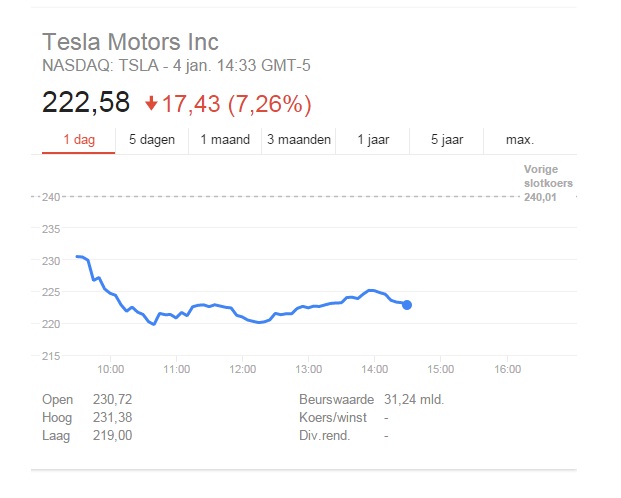Image resolution: width=621 pixels, height=498 pixels.
Task: Click the Hoog 231,38 value
Action: pyautogui.click(x=110, y=418)
